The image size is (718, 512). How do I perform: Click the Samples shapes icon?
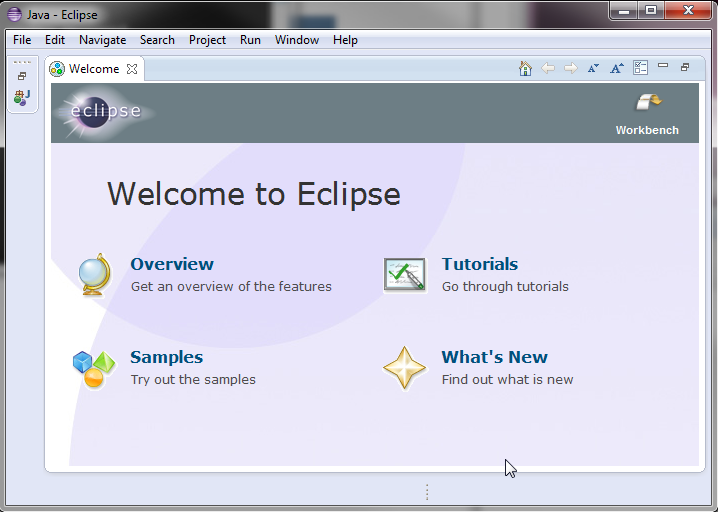94,369
